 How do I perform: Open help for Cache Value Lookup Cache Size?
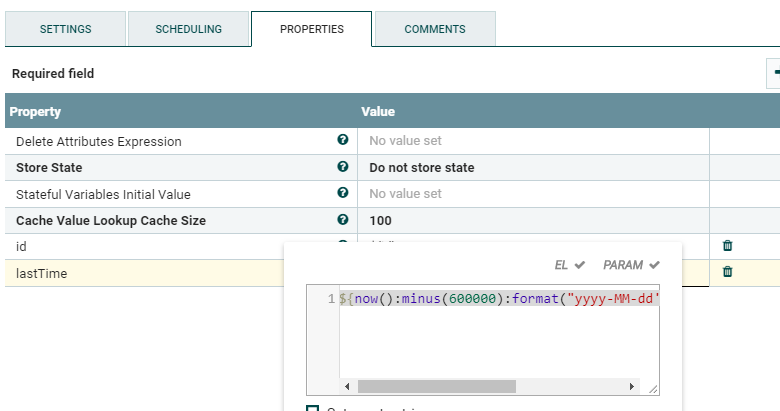(x=342, y=219)
